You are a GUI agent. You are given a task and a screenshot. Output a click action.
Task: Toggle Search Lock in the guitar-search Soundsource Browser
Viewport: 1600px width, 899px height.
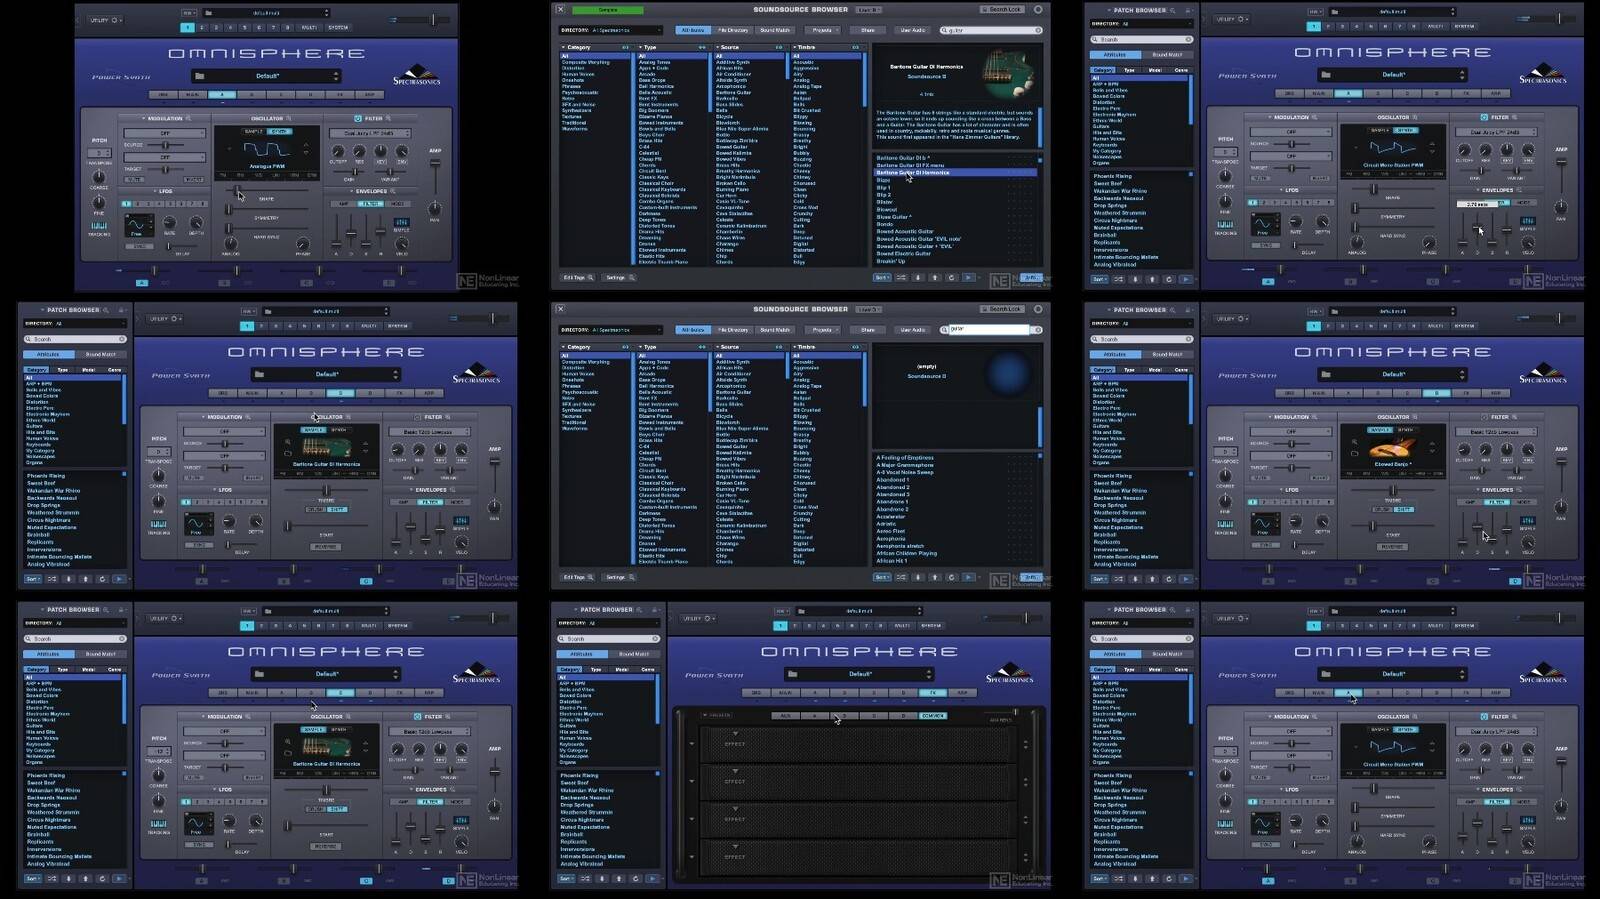[1004, 10]
